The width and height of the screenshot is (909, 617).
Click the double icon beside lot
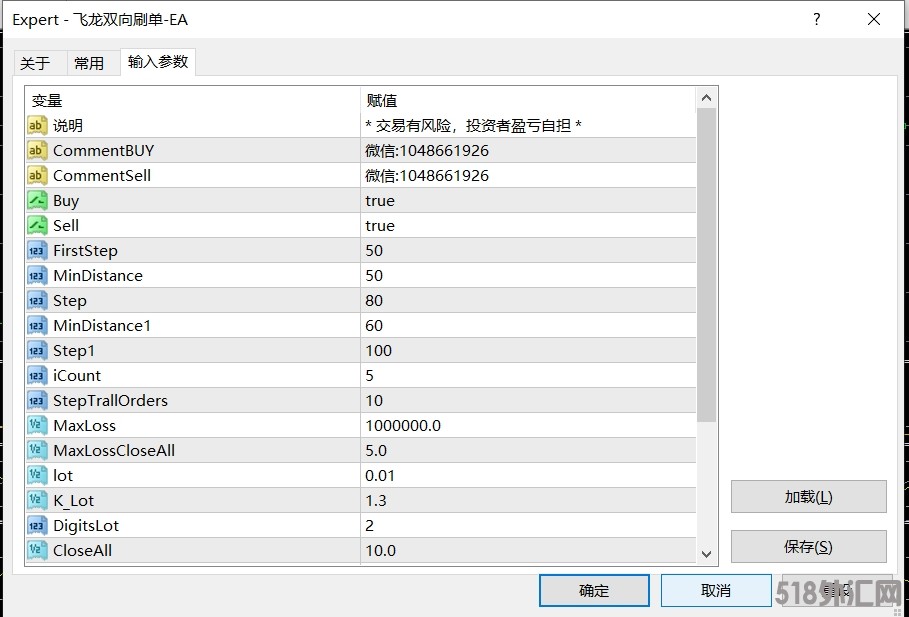pyautogui.click(x=37, y=475)
